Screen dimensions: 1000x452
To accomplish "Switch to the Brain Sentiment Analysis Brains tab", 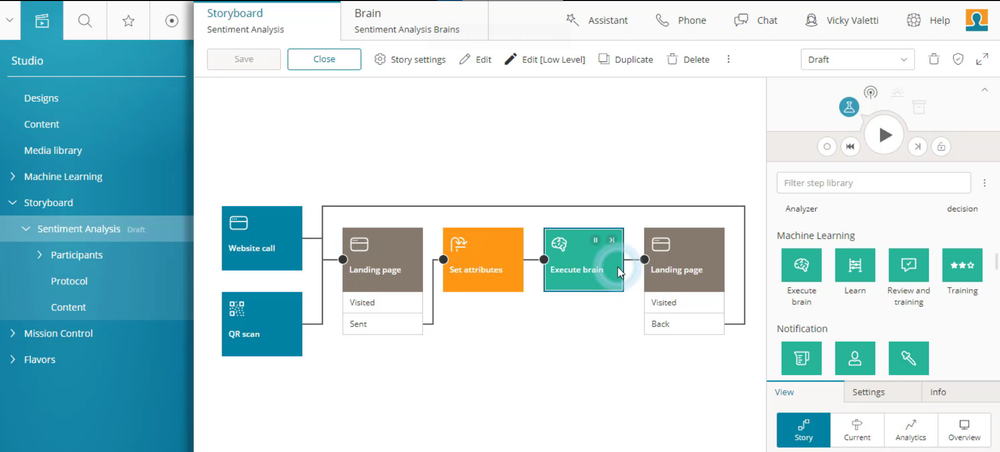I will 415,20.
